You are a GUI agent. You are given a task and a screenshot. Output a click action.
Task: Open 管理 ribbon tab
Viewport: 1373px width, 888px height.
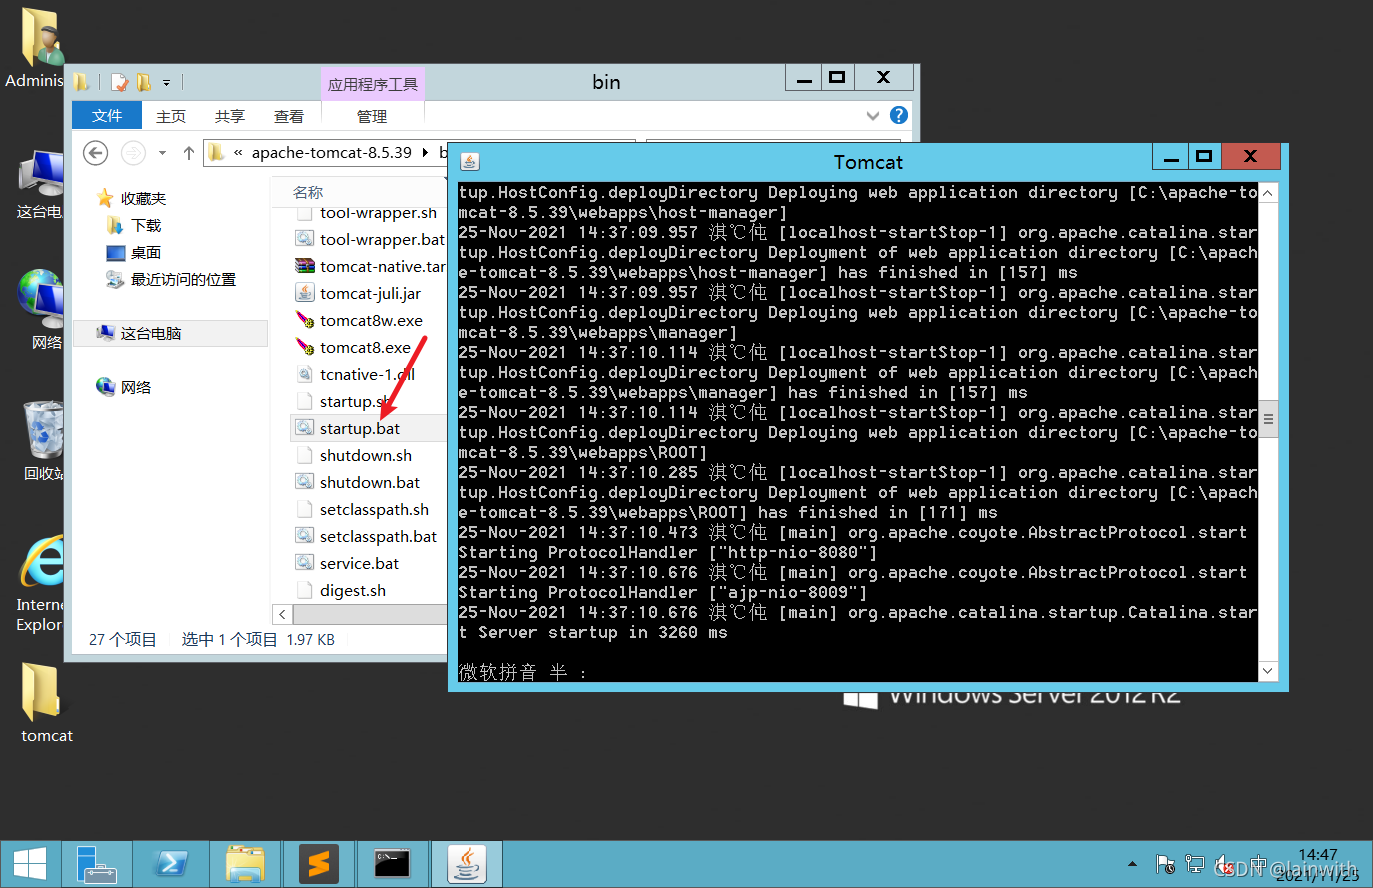(x=372, y=116)
